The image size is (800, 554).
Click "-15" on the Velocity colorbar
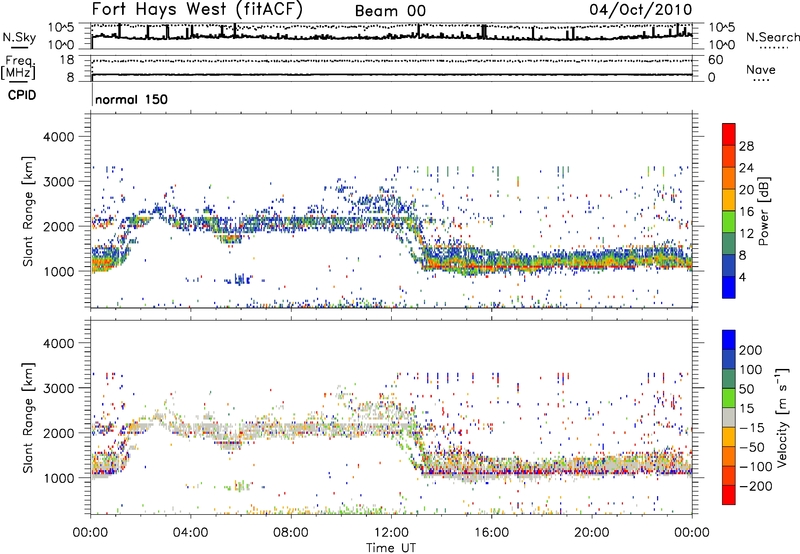(752, 428)
